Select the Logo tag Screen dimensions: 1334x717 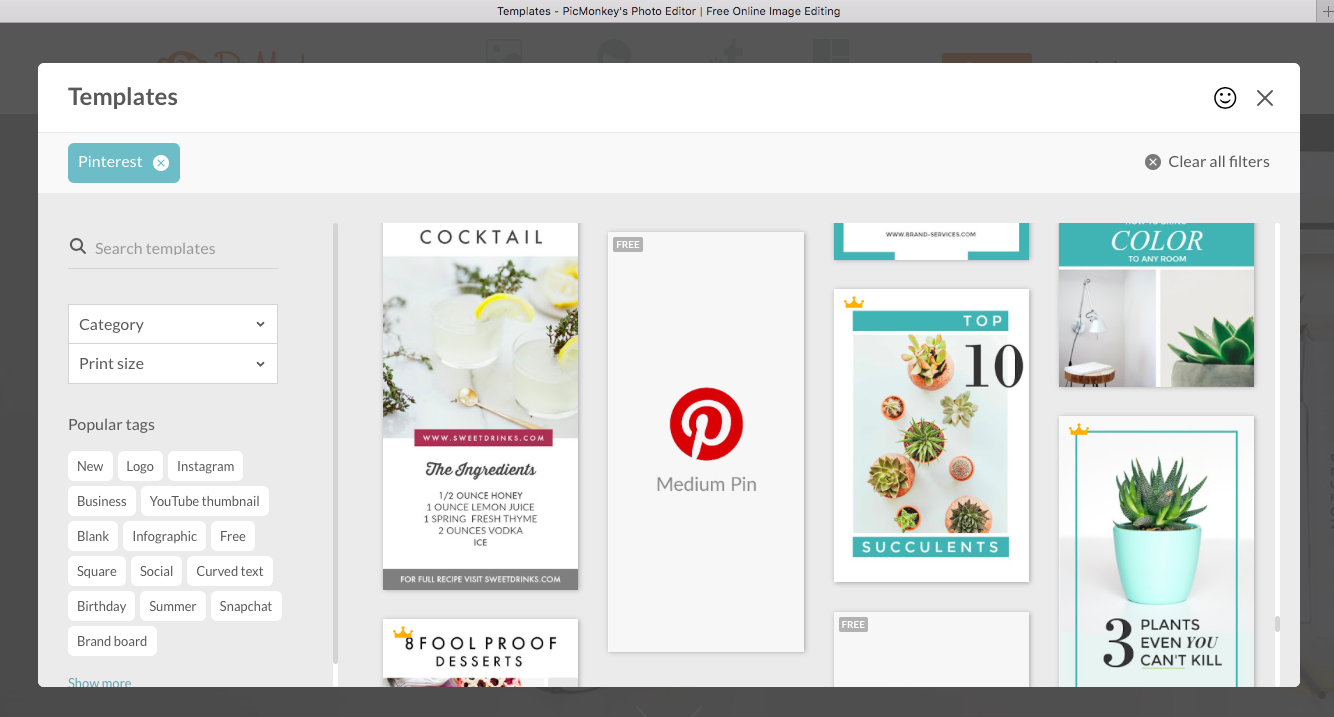[140, 466]
